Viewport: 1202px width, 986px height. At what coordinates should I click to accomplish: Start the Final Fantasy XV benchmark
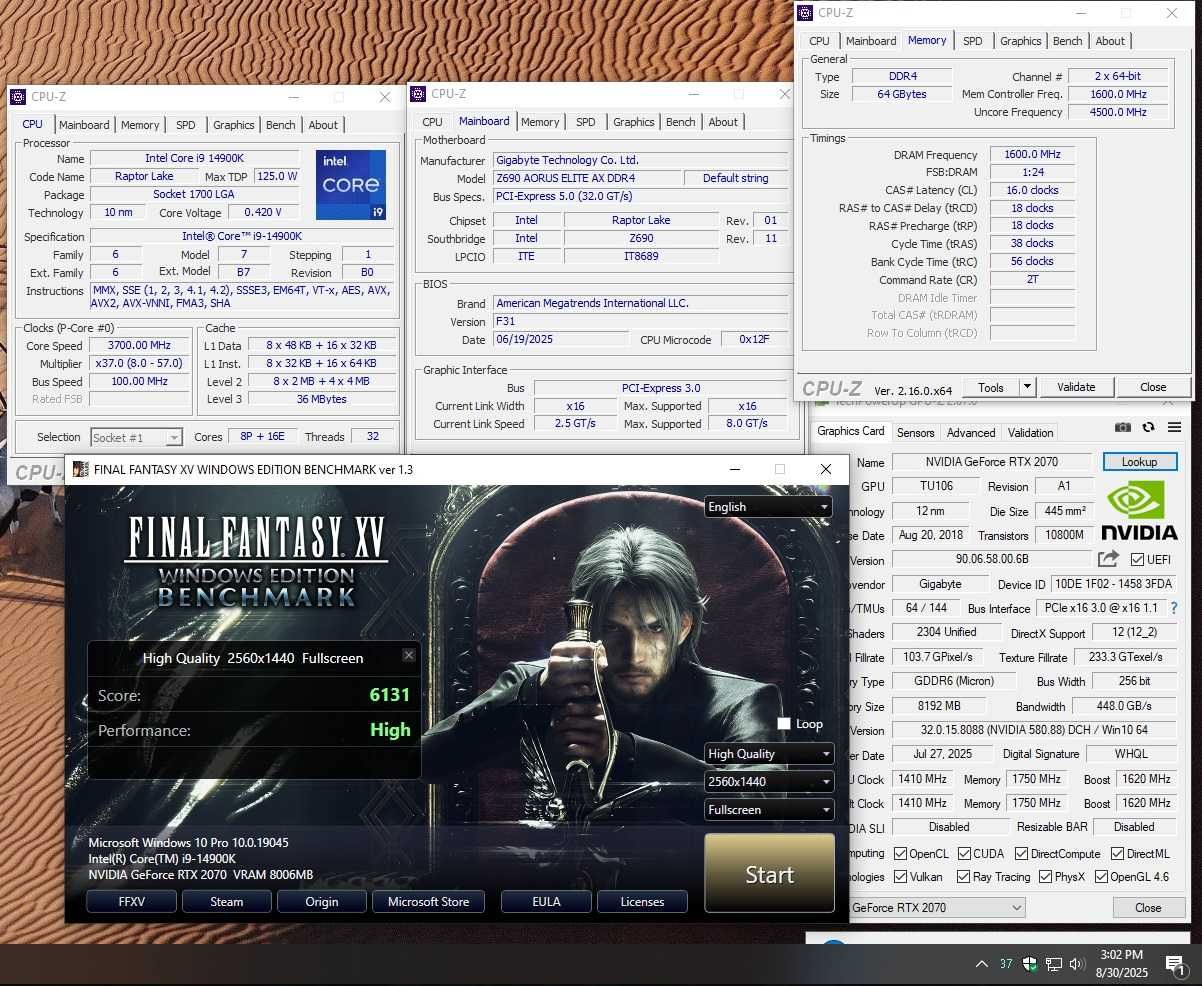point(769,874)
